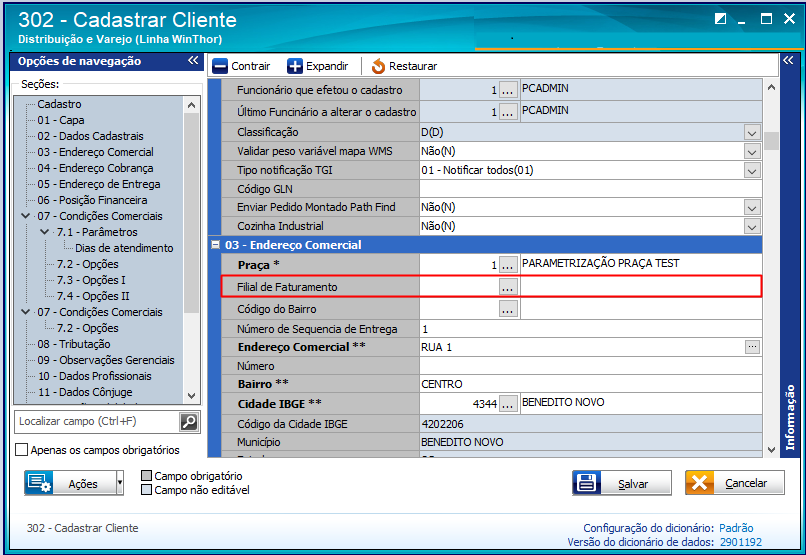Screen dimensions: 806x555
Task: Click the Localizar campo search field
Action: tap(97, 422)
